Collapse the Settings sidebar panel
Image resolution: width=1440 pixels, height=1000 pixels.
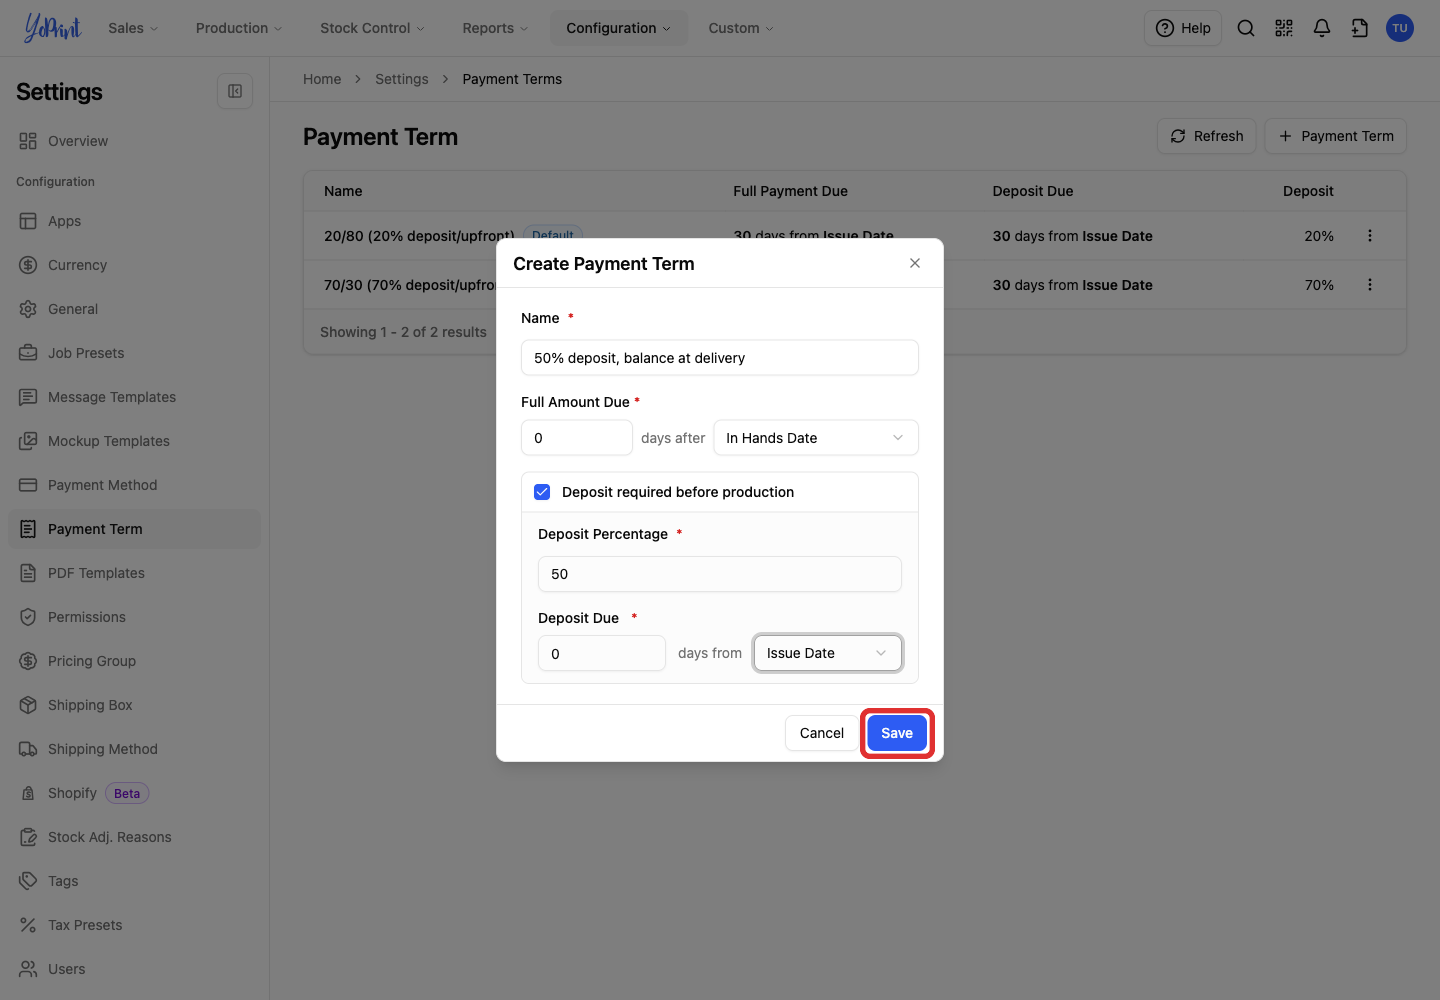[x=235, y=91]
